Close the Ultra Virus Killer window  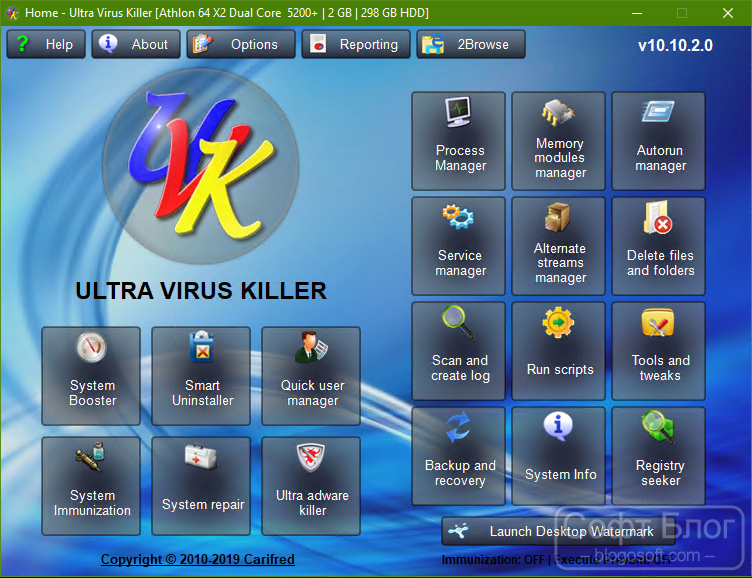728,13
